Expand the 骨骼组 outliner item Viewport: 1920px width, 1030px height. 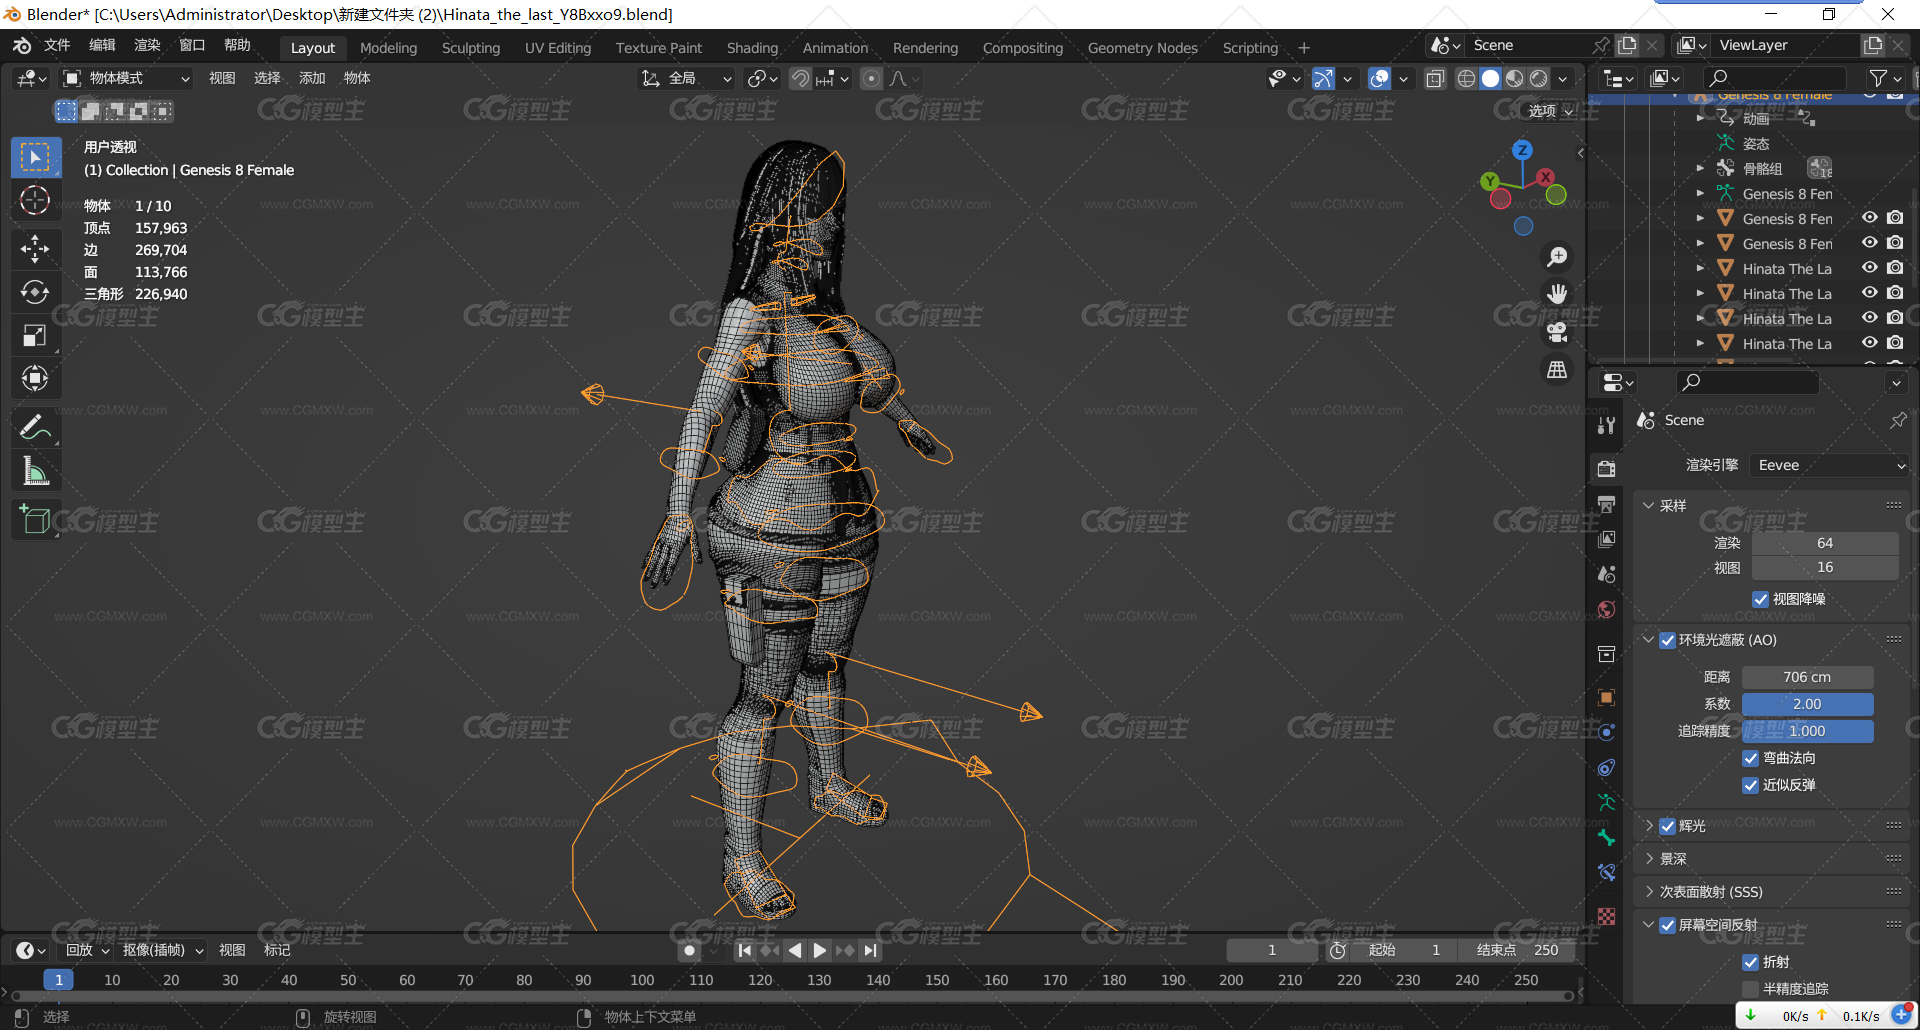[1699, 168]
